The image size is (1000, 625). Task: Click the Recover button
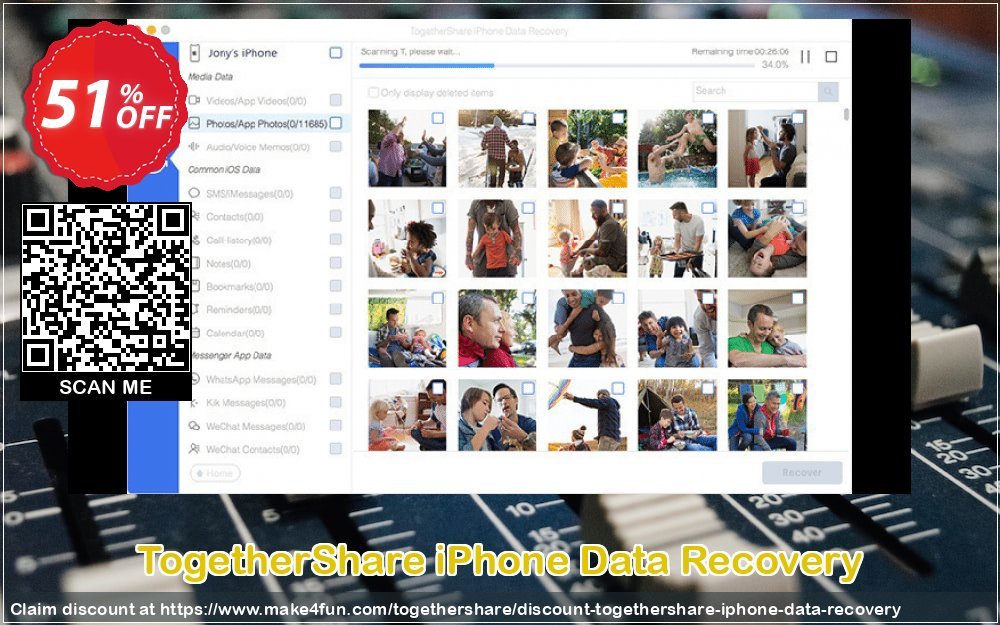[802, 473]
